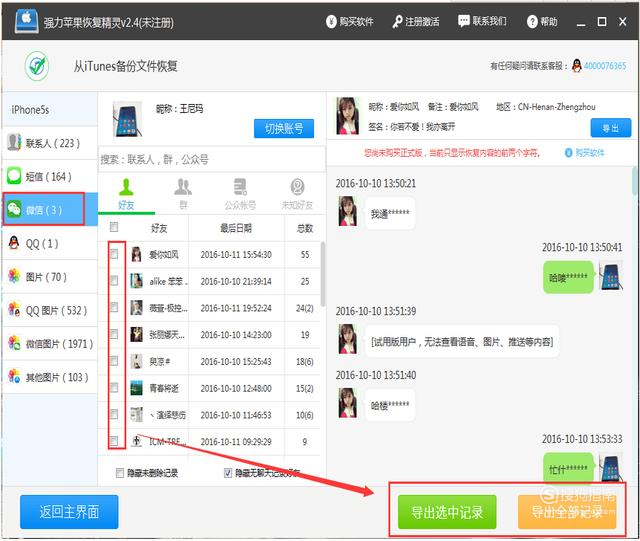The height and width of the screenshot is (541, 640).
Task: Check the box for the alike friend row
Action: coord(114,281)
